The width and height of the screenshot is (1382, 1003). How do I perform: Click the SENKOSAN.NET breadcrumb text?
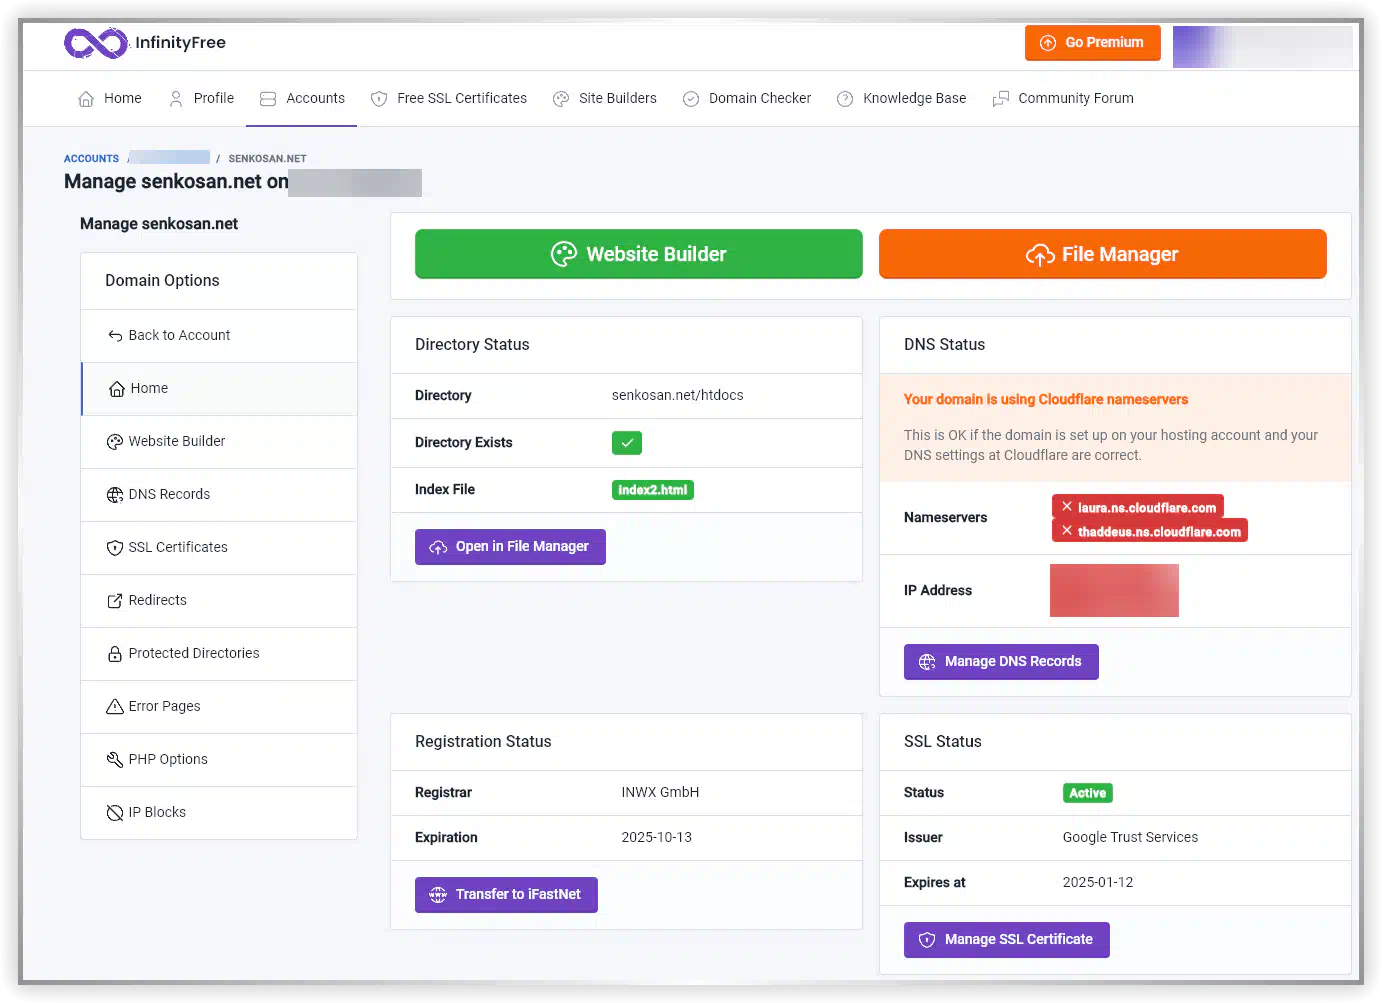(267, 159)
